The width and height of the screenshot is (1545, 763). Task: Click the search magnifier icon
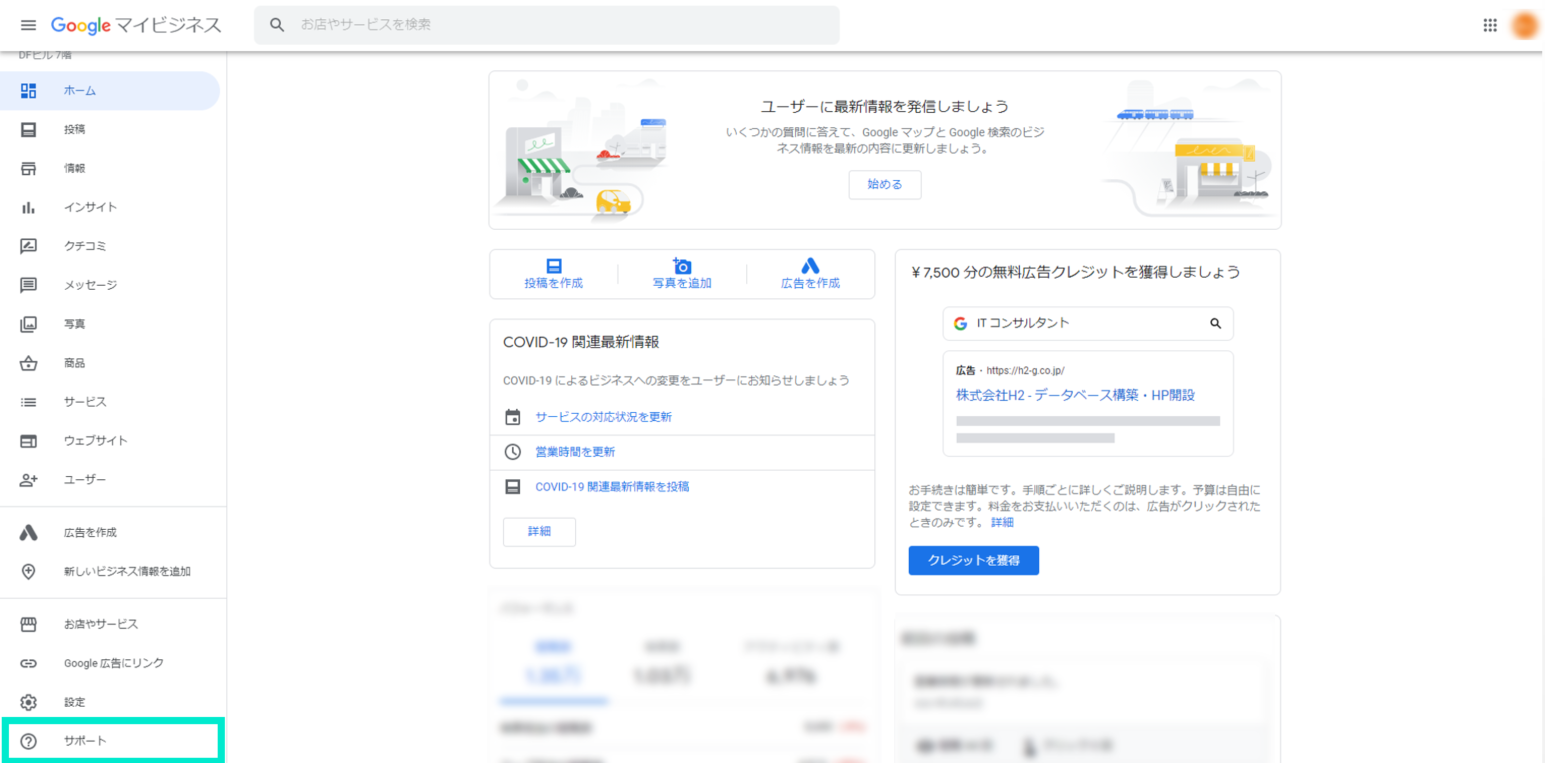(278, 24)
